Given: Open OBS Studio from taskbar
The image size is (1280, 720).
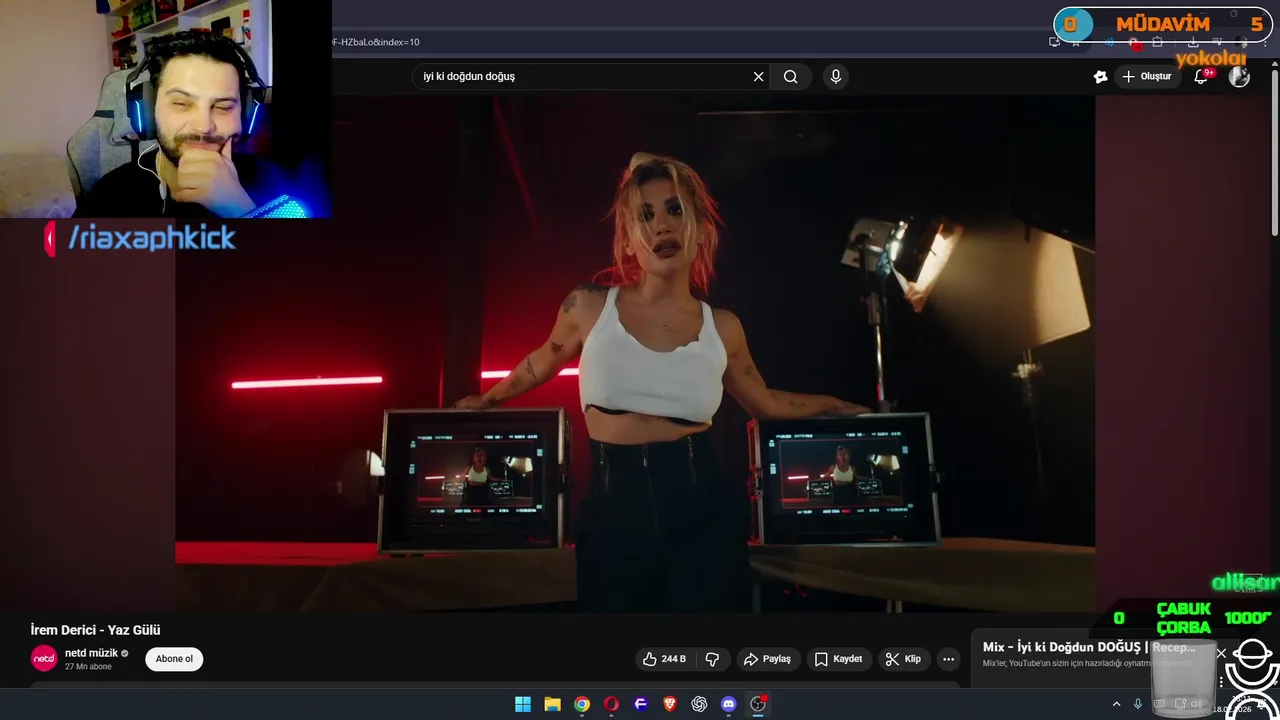Looking at the screenshot, I should point(758,704).
